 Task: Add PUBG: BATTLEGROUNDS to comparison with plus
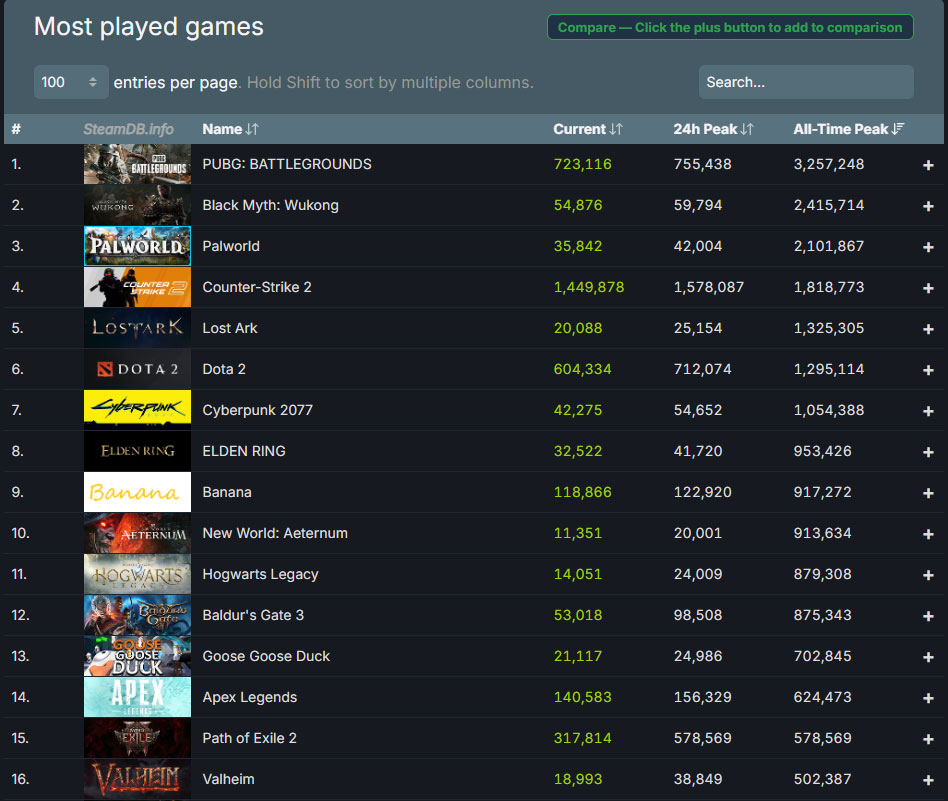[928, 165]
